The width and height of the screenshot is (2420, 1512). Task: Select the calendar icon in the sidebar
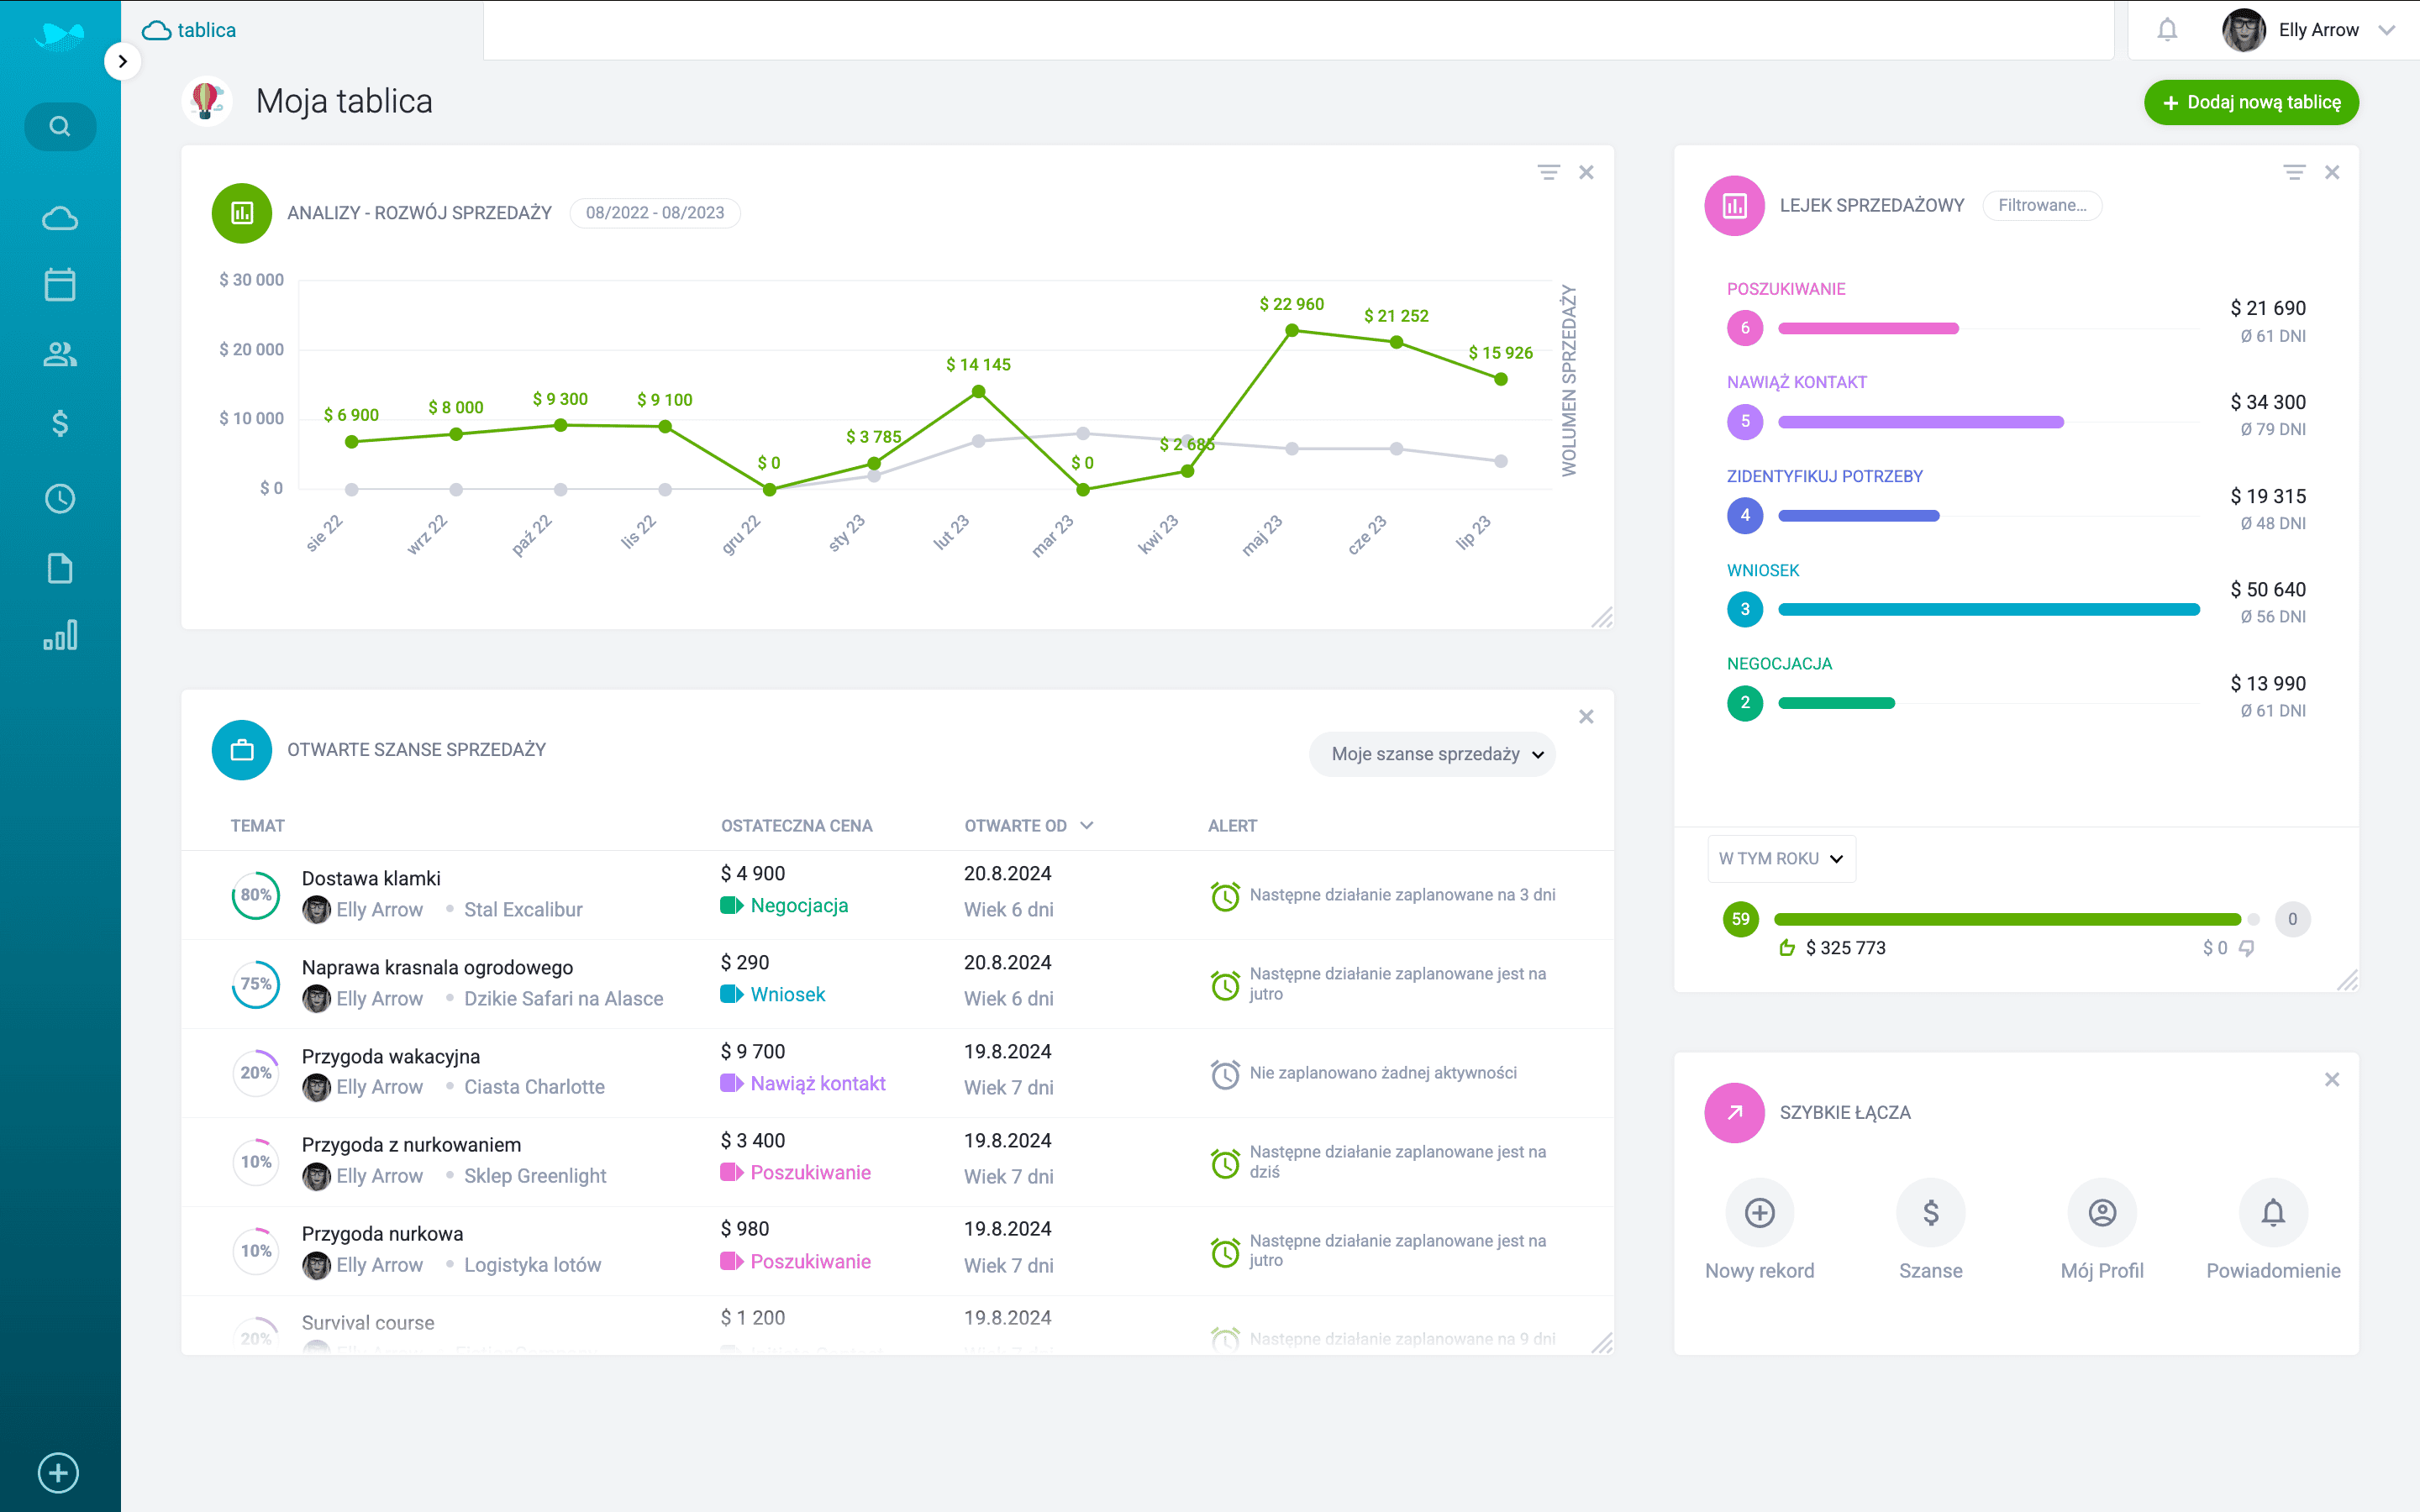pos(60,284)
